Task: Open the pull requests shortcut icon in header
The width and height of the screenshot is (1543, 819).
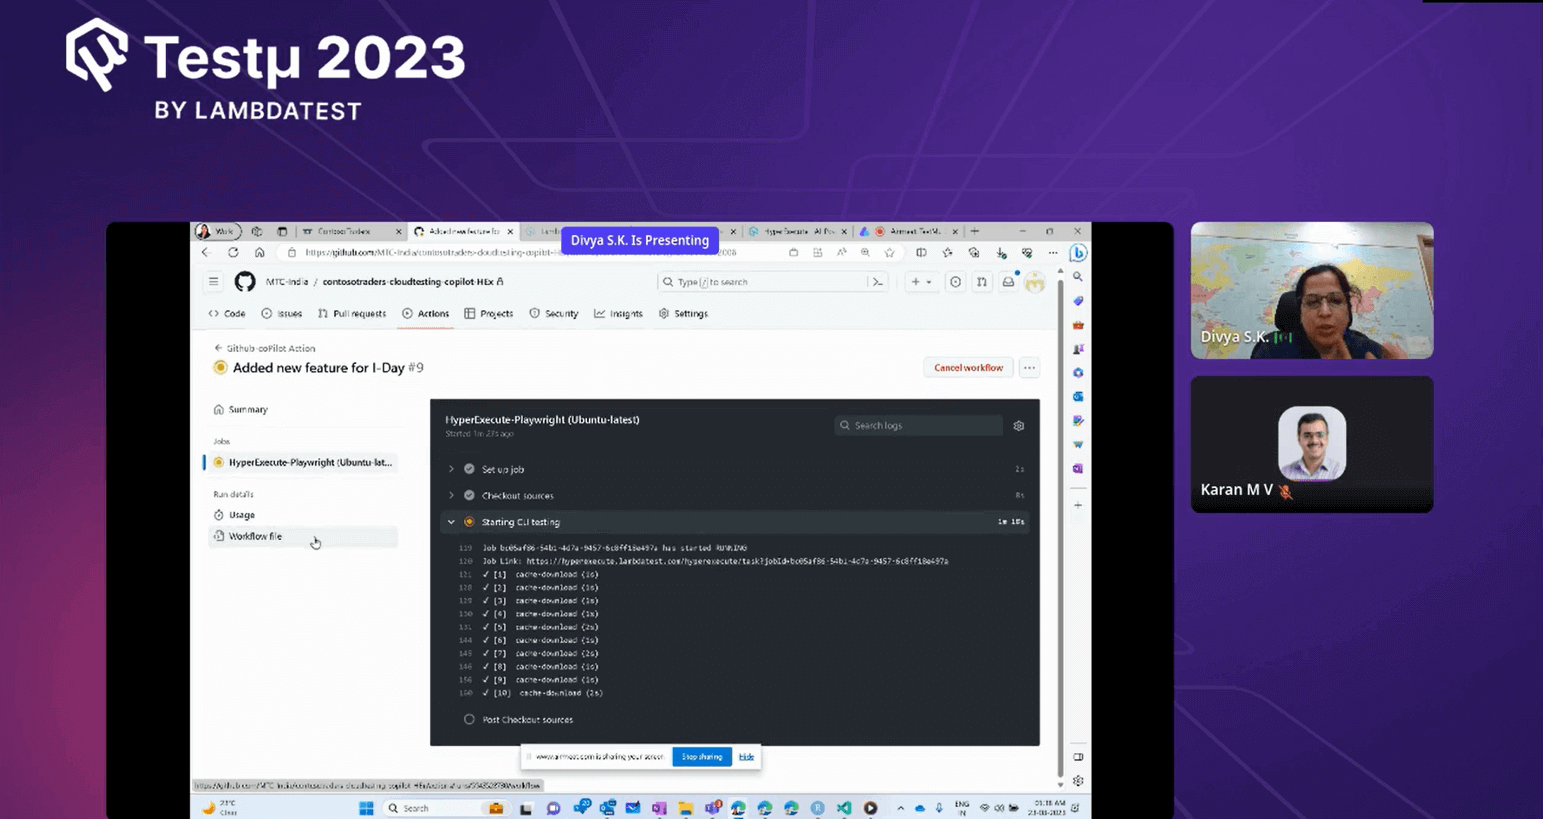Action: point(982,282)
